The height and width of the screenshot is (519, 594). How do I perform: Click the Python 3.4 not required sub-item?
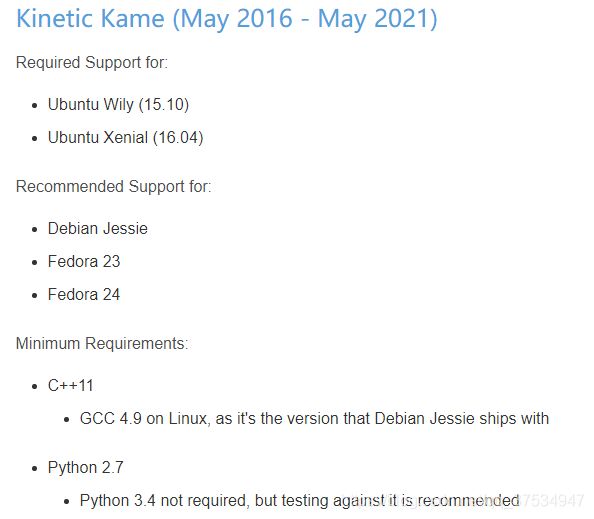pos(299,501)
